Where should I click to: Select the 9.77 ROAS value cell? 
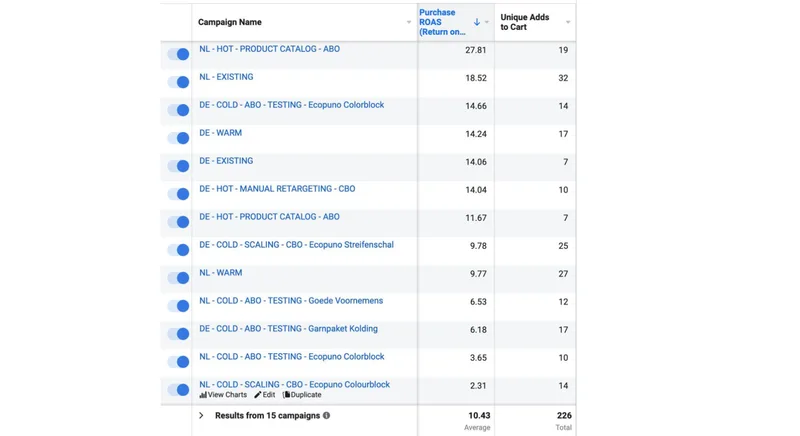[x=478, y=274]
